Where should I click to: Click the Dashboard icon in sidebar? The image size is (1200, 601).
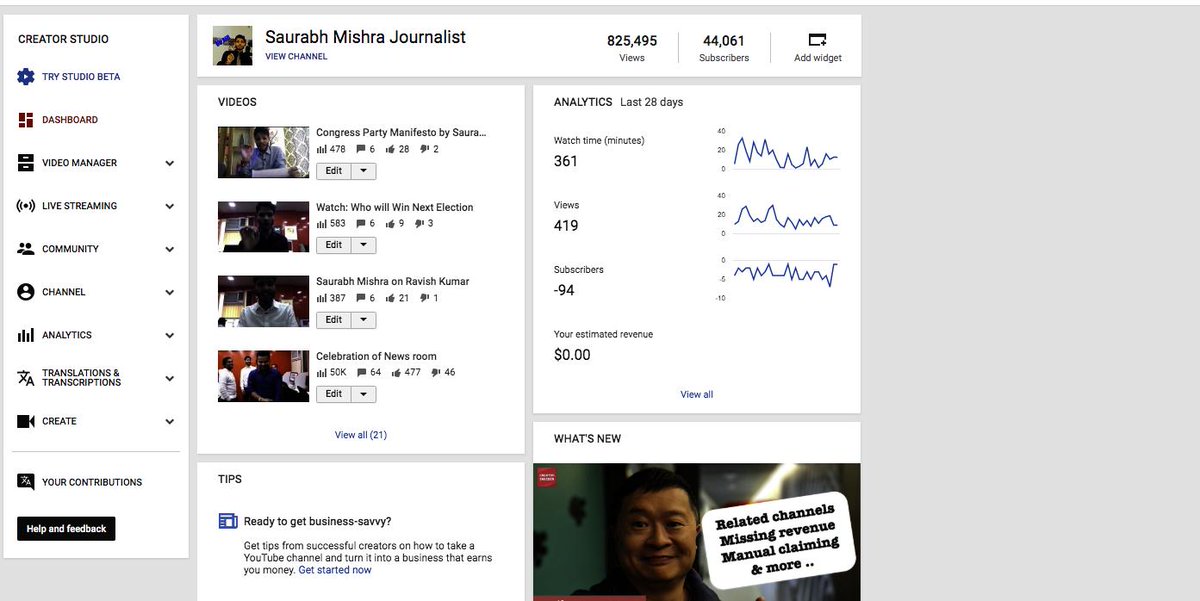click(x=26, y=120)
